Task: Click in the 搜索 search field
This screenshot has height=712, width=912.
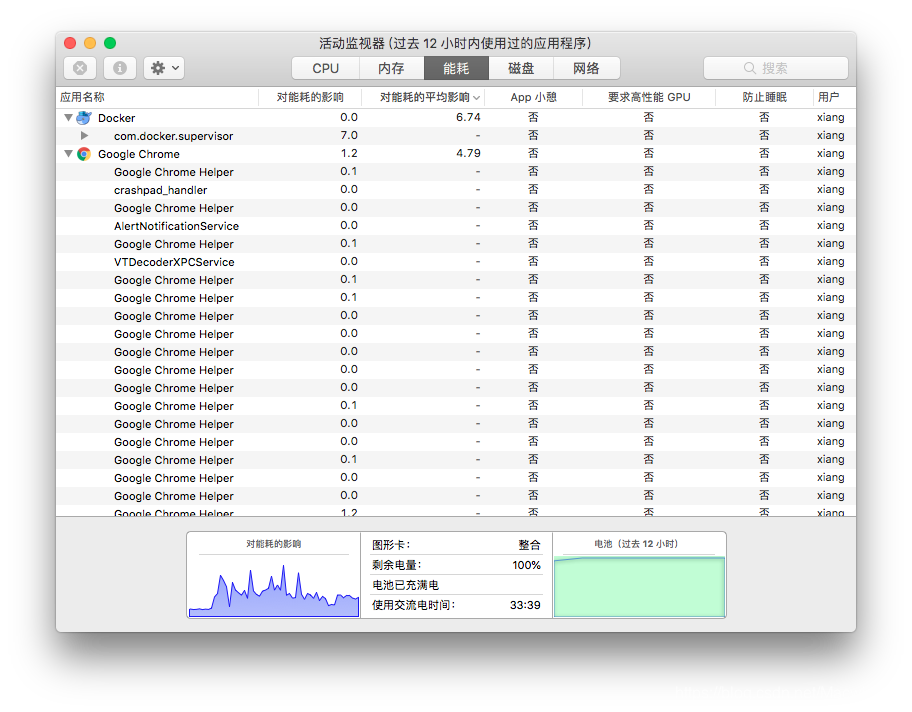Action: tap(775, 68)
